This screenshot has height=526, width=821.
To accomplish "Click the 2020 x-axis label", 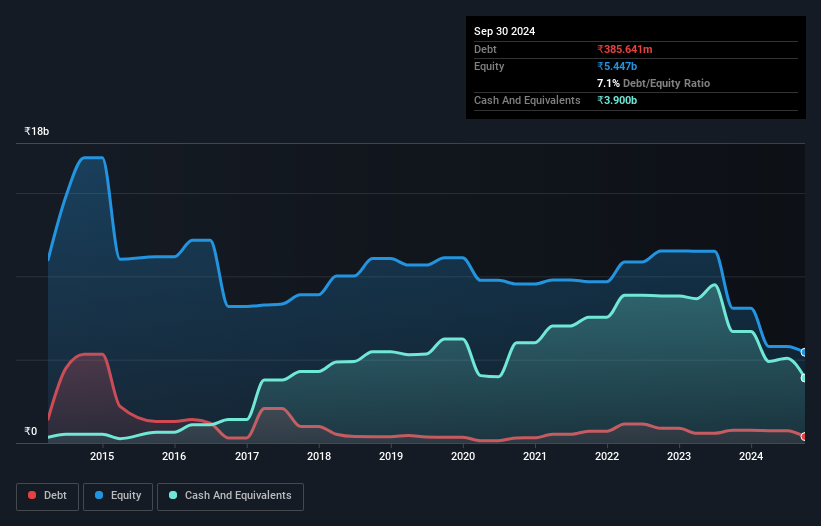I will pos(463,456).
